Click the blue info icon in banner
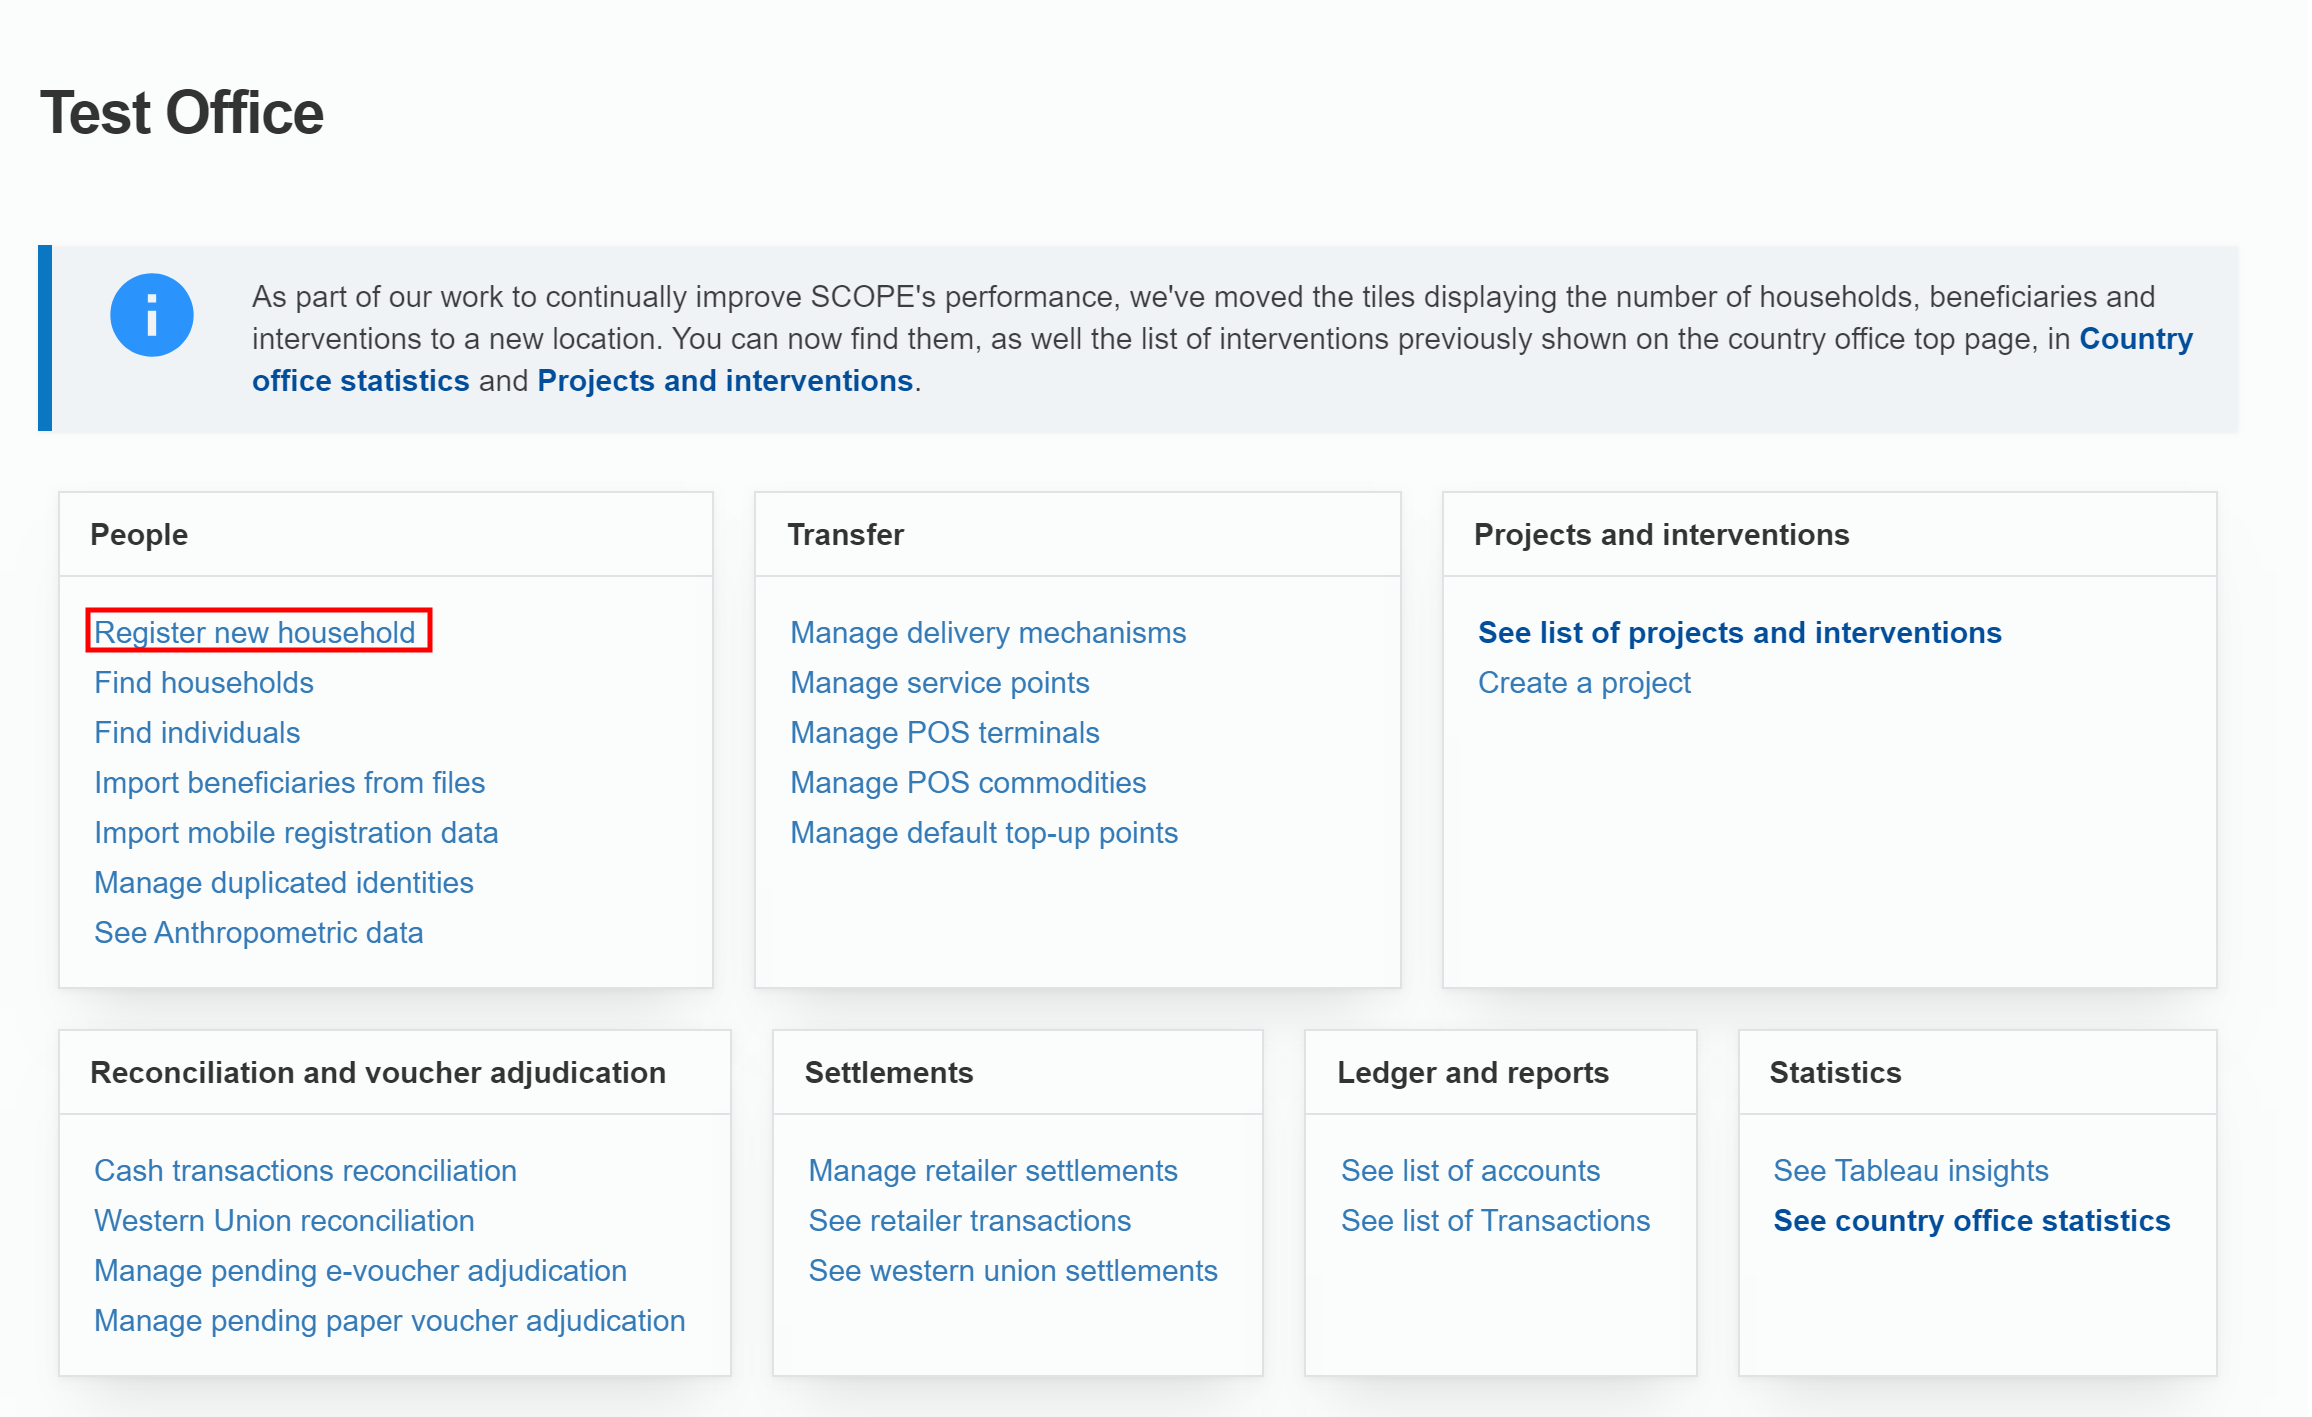This screenshot has width=2312, height=1417. 151,315
